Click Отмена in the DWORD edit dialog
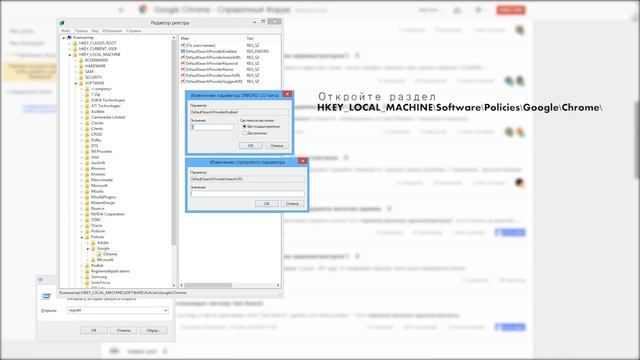The width and height of the screenshot is (640, 360). coord(277,146)
